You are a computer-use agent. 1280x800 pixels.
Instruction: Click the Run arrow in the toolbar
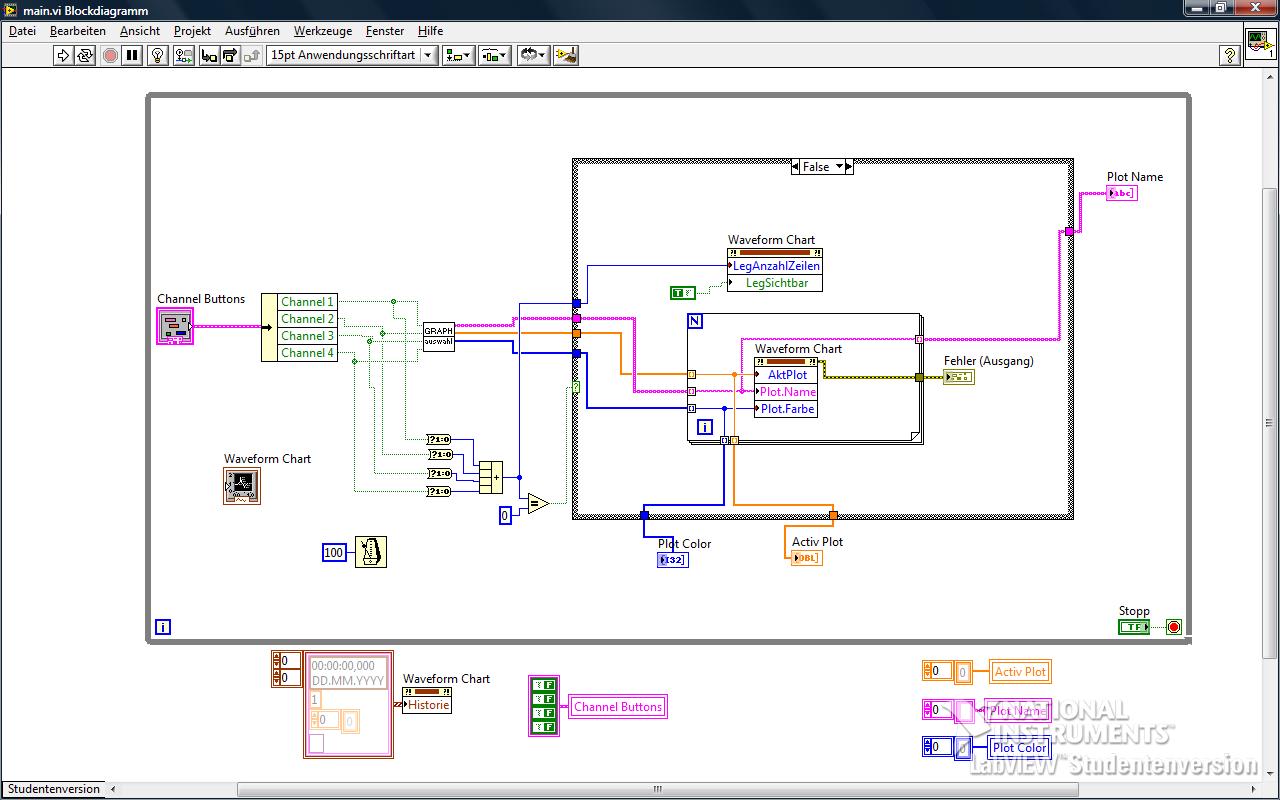(x=63, y=56)
